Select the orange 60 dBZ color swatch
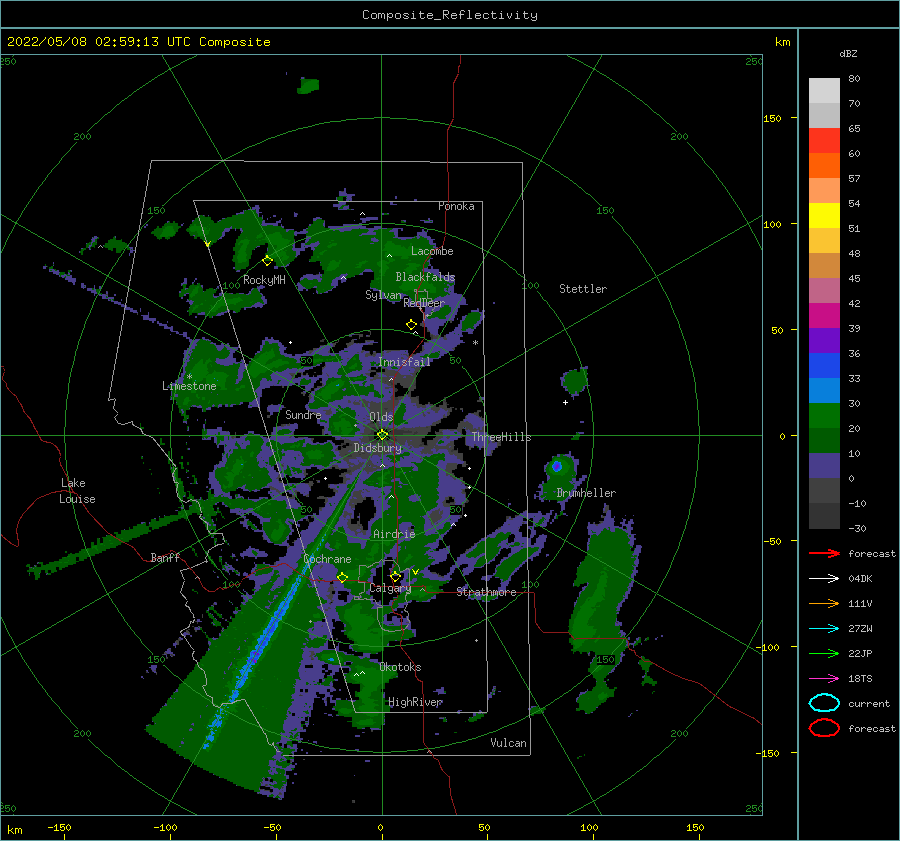Viewport: 900px width, 841px height. [x=824, y=165]
